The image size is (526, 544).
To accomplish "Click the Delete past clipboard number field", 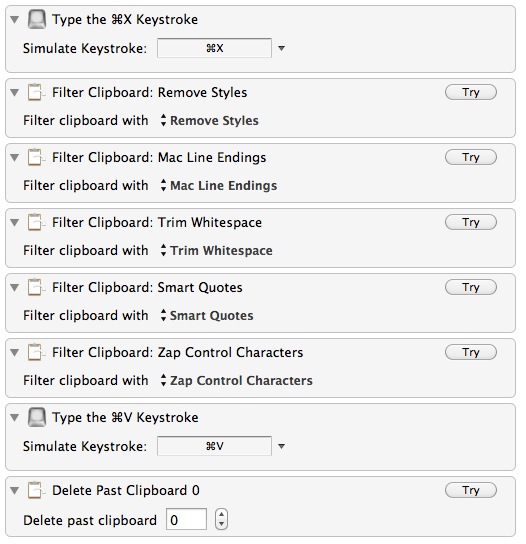I will coord(186,519).
